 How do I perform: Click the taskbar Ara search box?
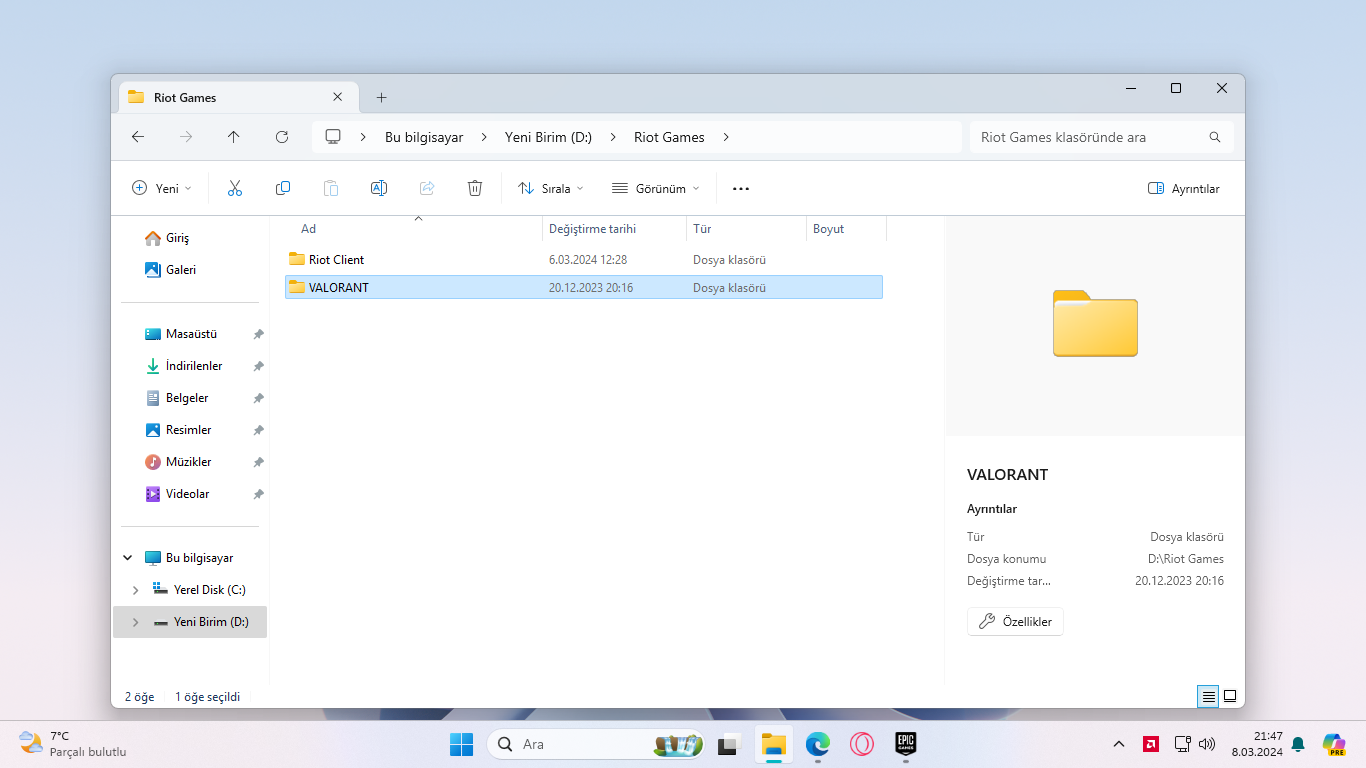tap(596, 744)
